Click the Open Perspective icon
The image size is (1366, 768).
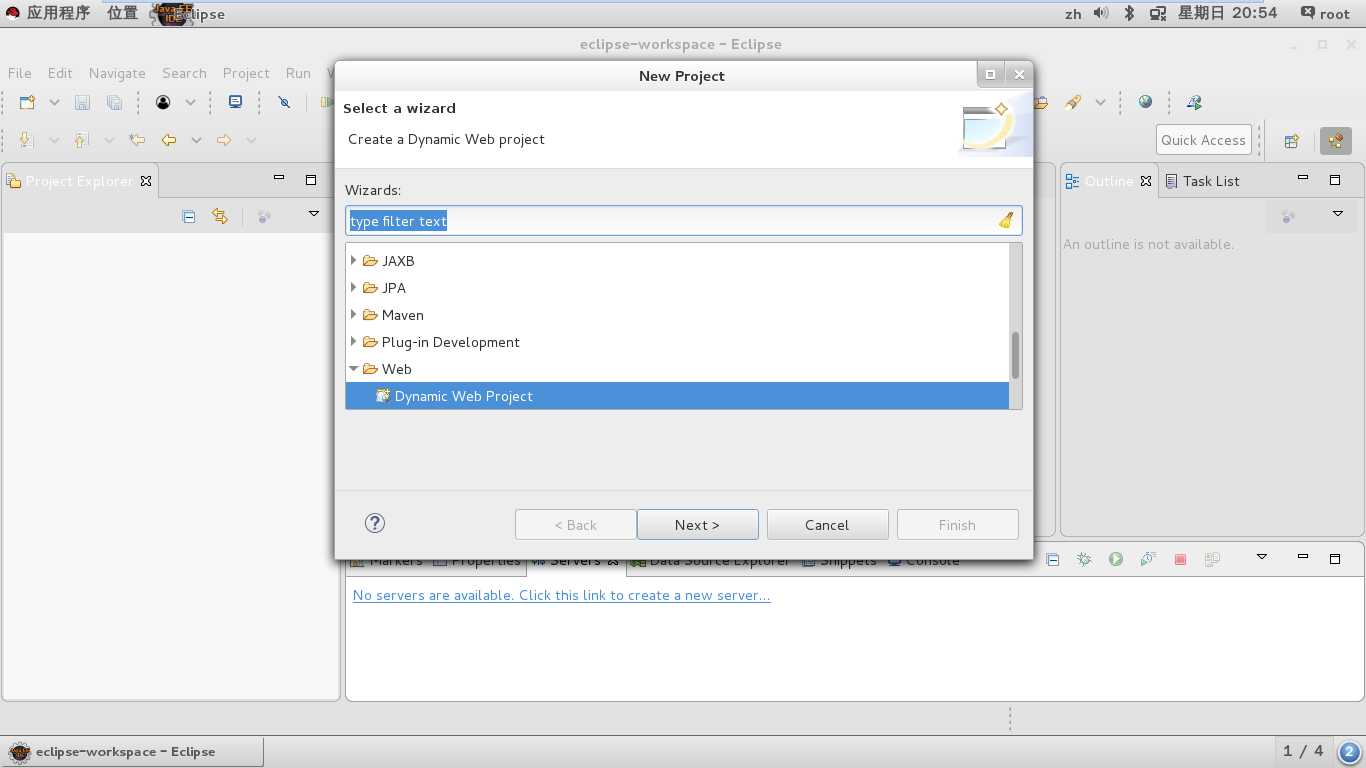click(x=1291, y=141)
